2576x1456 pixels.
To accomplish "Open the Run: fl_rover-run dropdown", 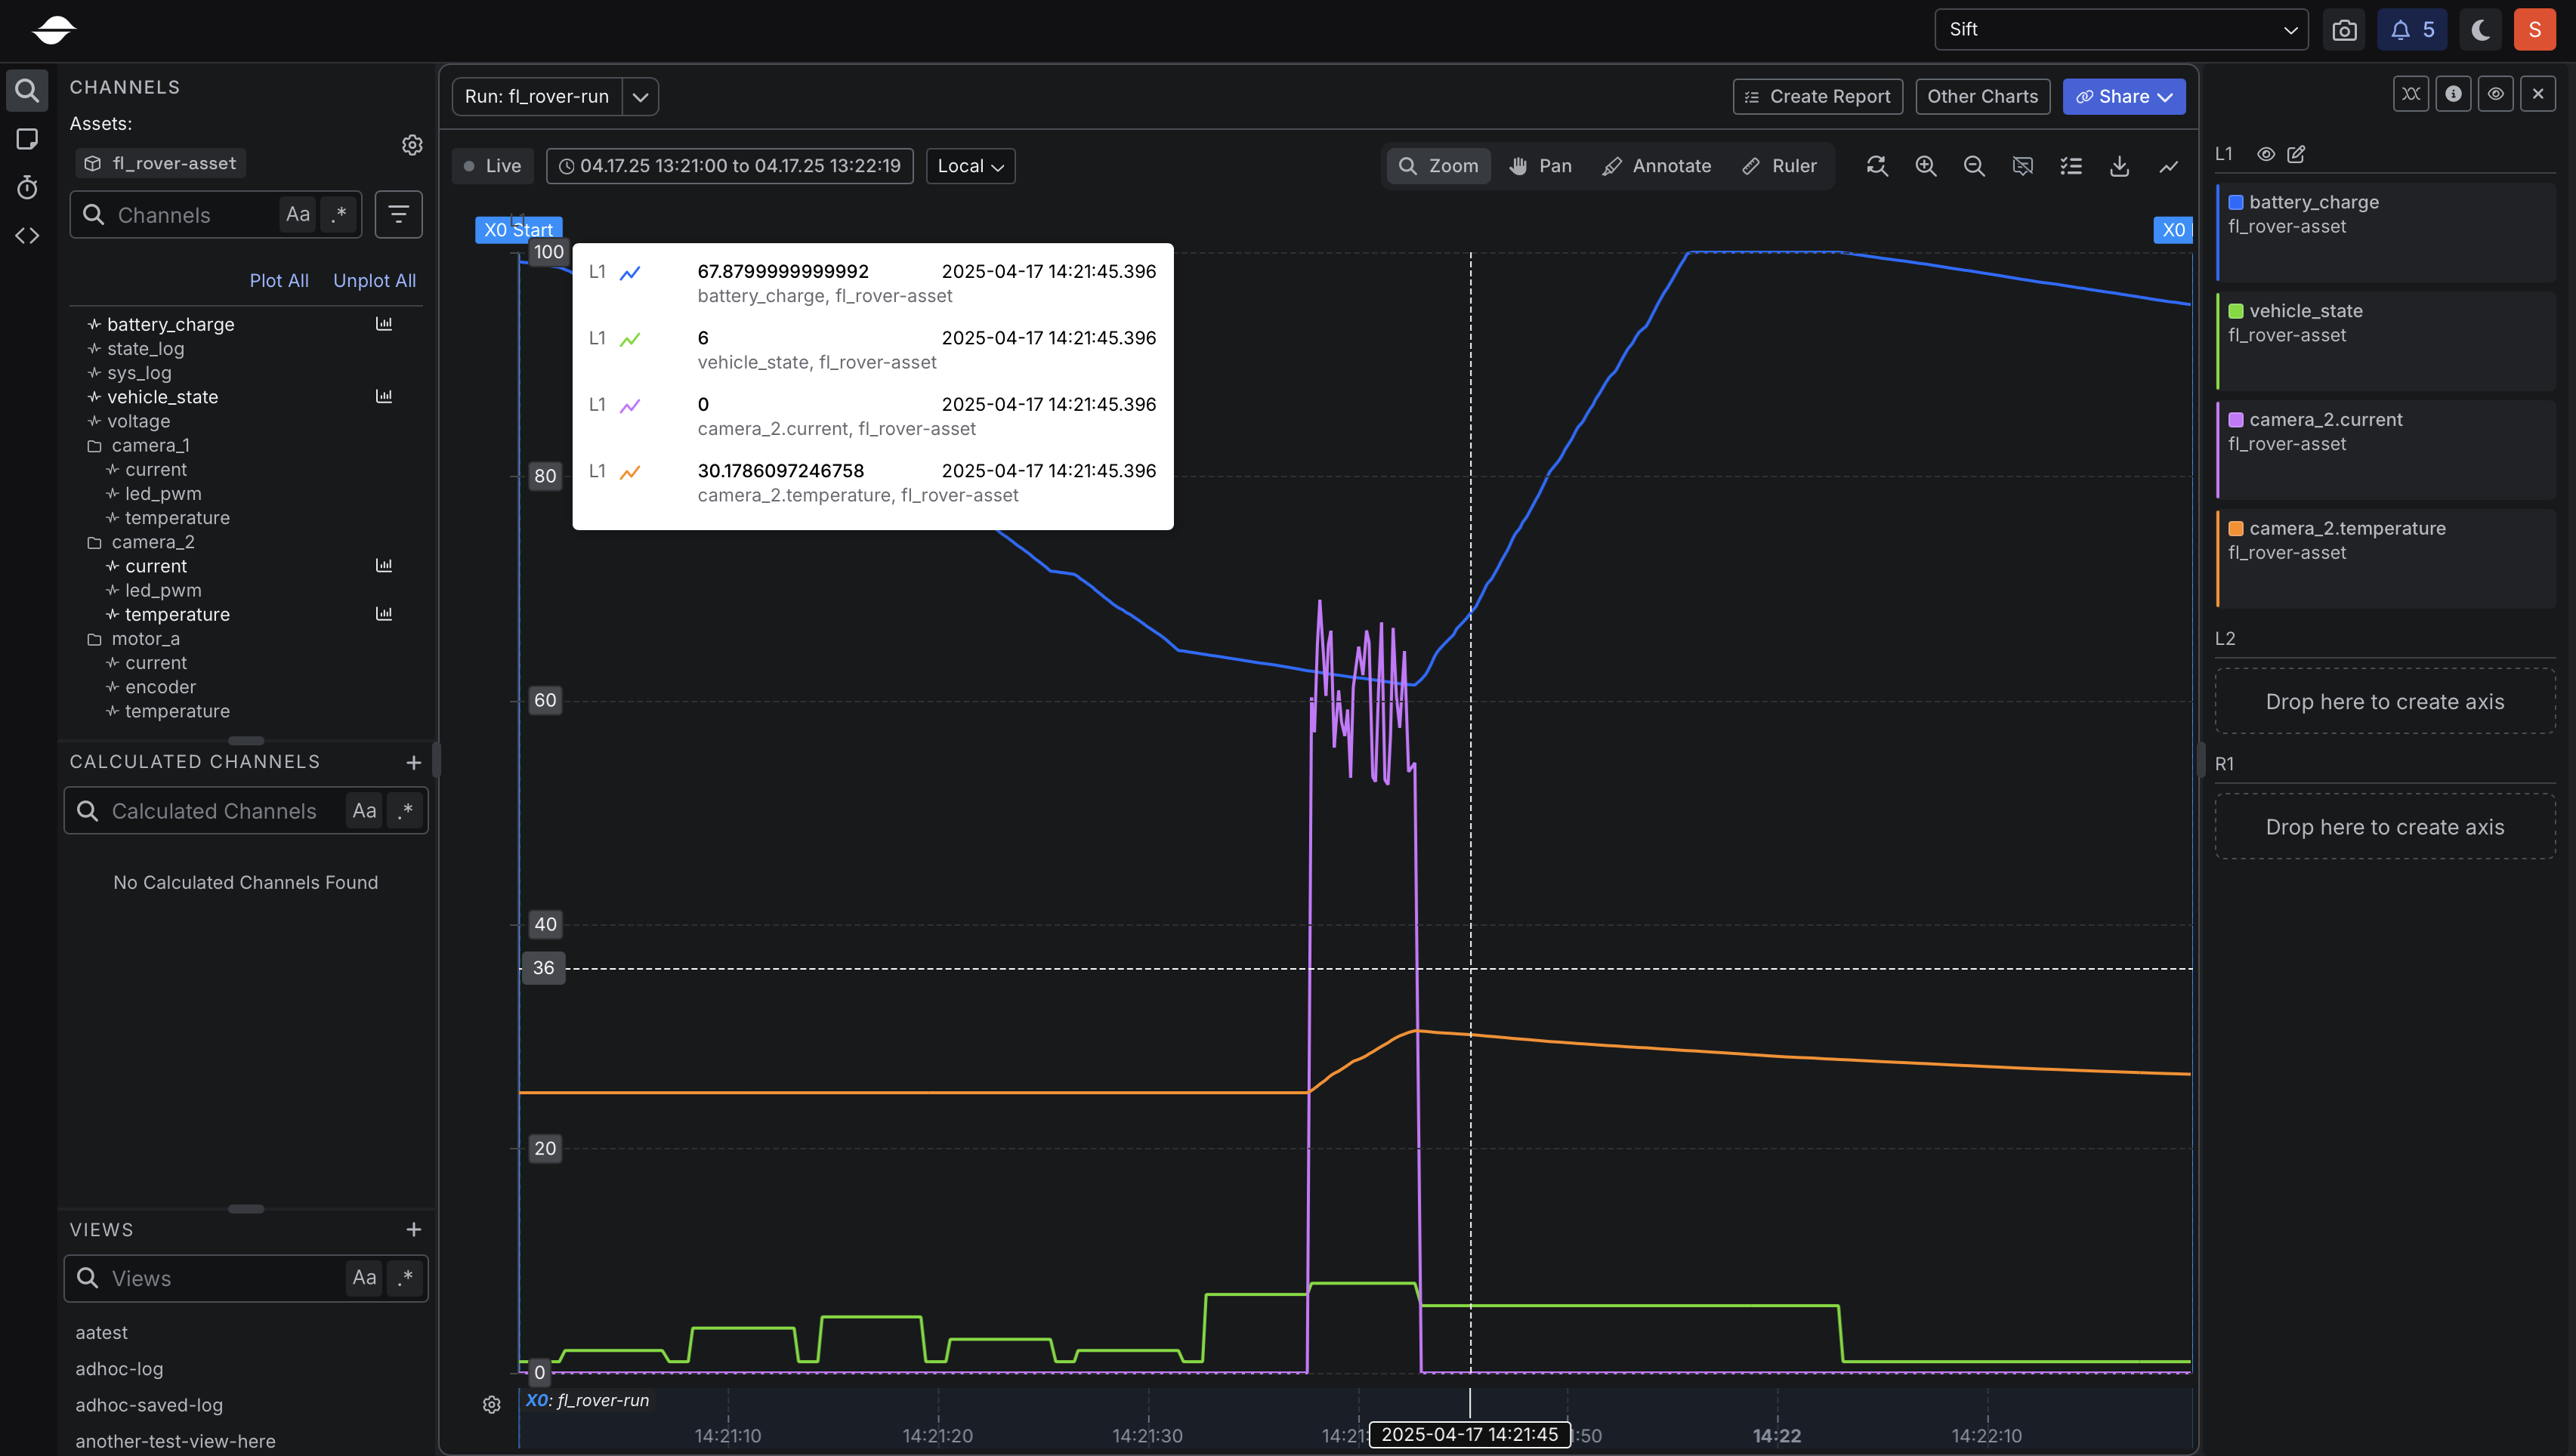I will click(x=641, y=96).
